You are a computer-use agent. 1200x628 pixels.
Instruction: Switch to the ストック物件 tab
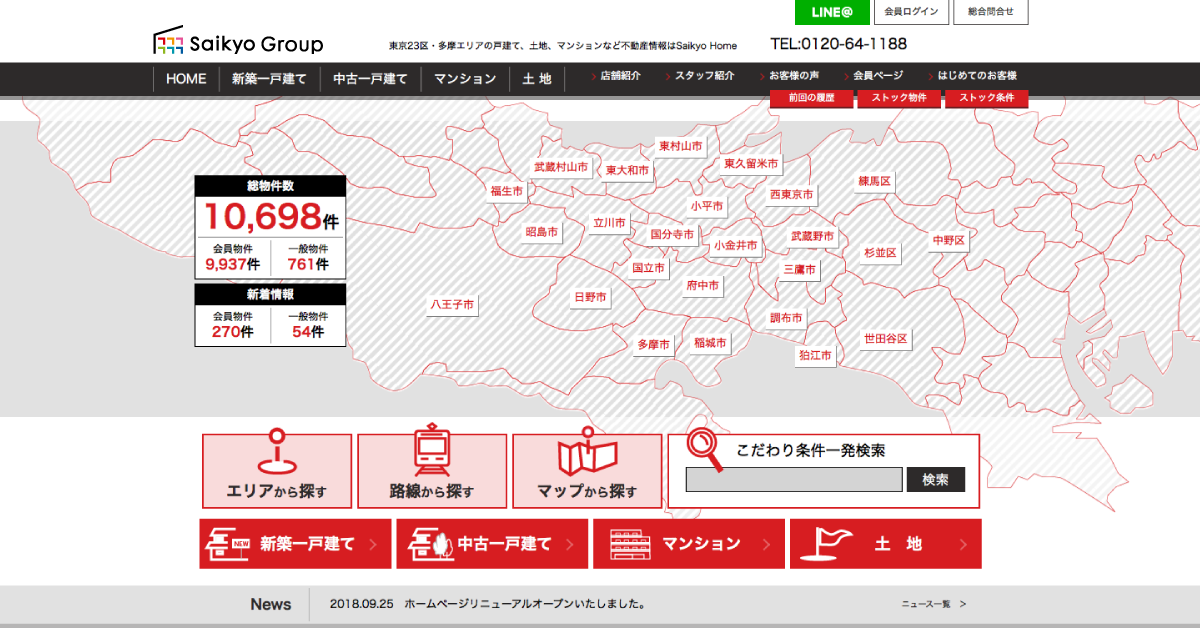(x=899, y=98)
